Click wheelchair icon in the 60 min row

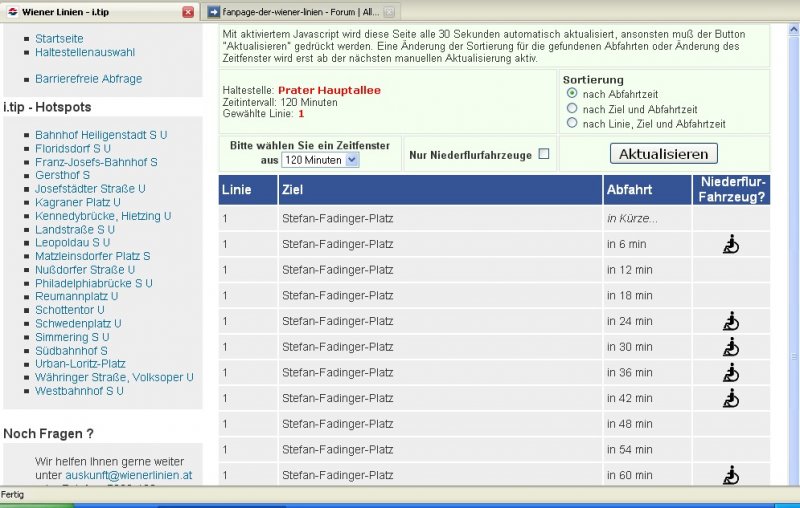(x=731, y=475)
